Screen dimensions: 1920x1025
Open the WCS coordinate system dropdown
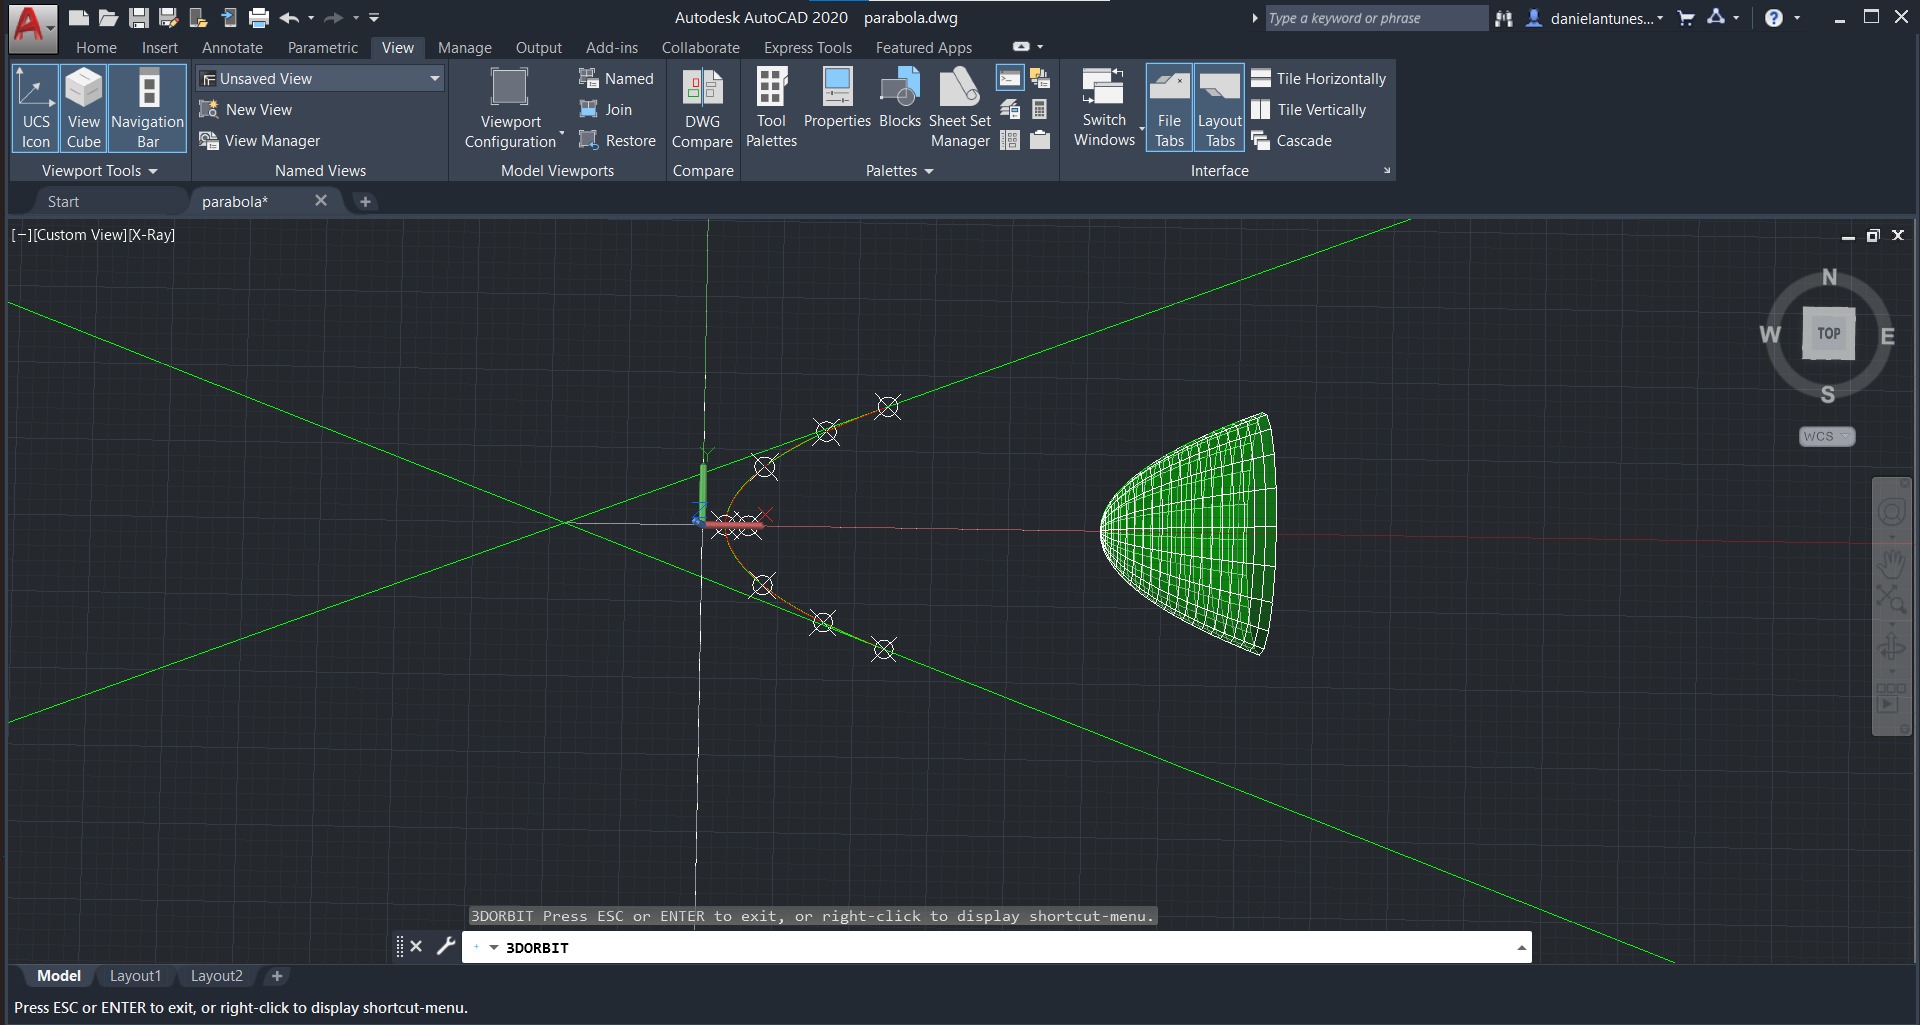tap(1827, 437)
